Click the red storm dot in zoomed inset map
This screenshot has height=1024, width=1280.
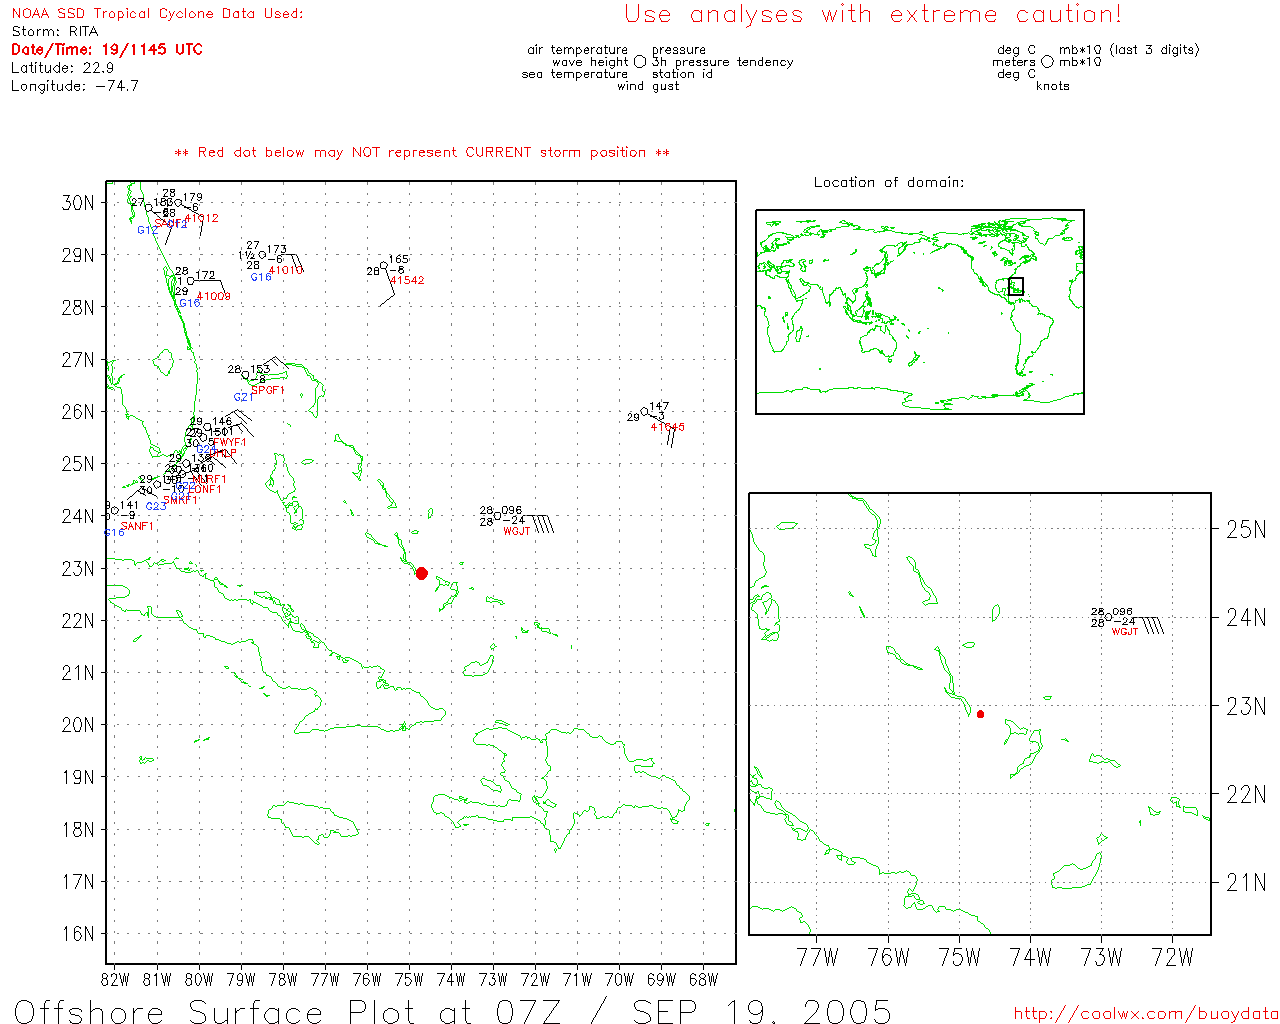click(980, 714)
